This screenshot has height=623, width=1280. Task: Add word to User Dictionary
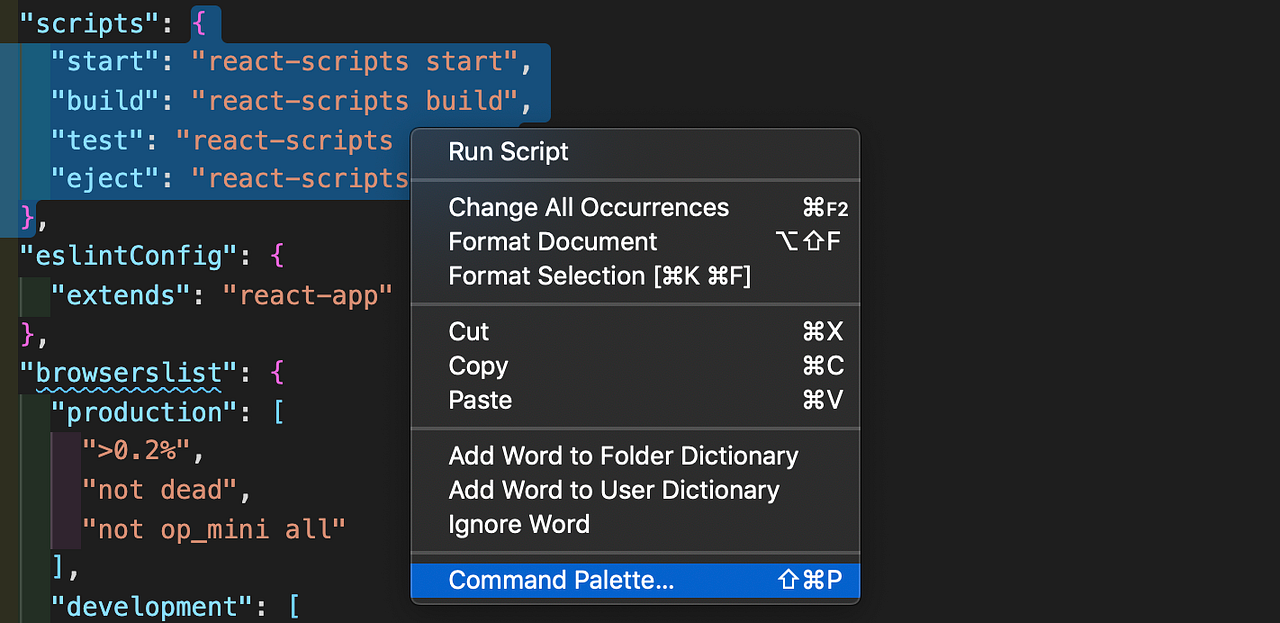[614, 490]
